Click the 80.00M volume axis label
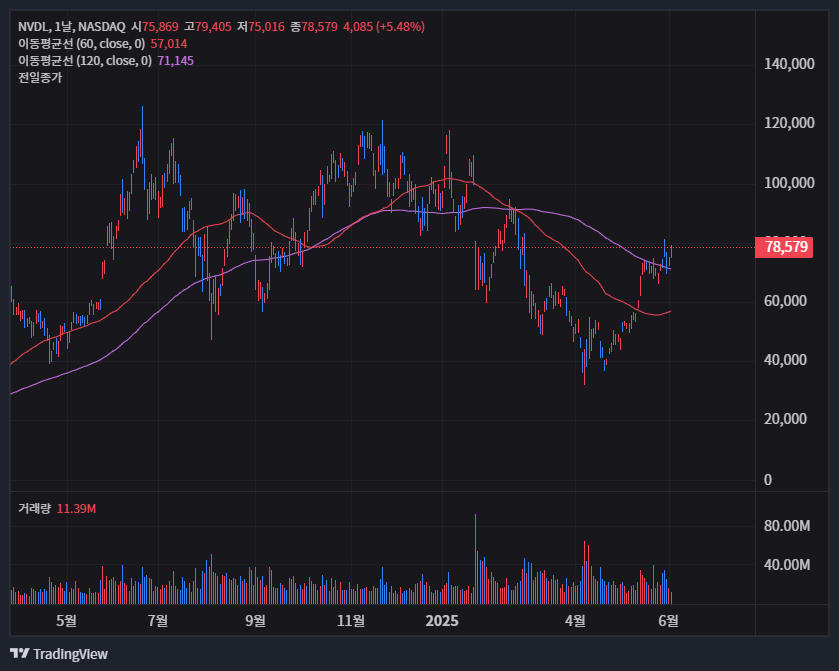This screenshot has width=839, height=671. (x=787, y=526)
